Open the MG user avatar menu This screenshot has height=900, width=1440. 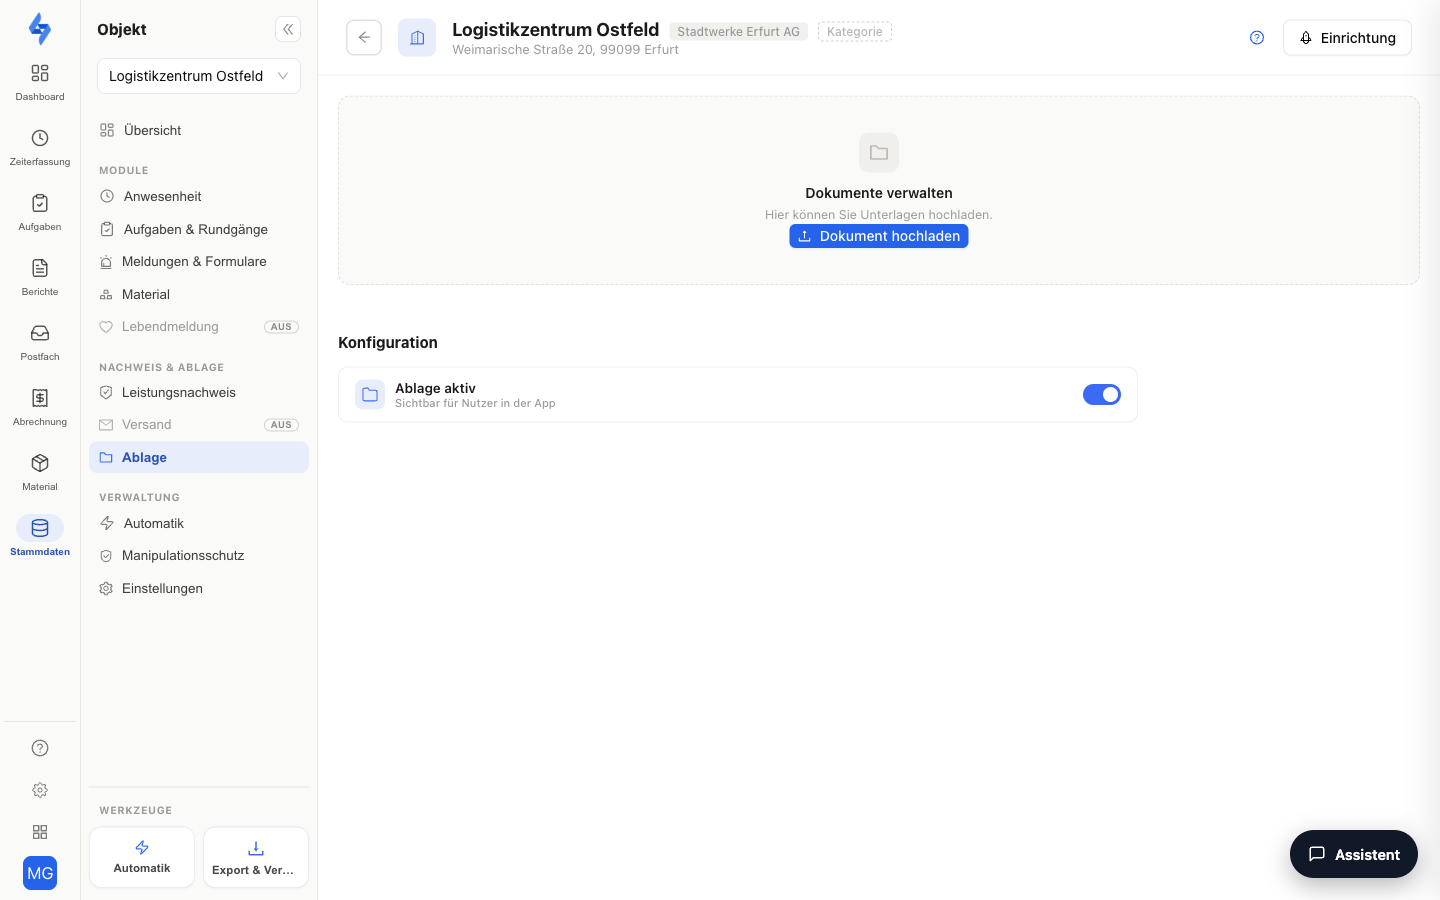click(x=40, y=873)
